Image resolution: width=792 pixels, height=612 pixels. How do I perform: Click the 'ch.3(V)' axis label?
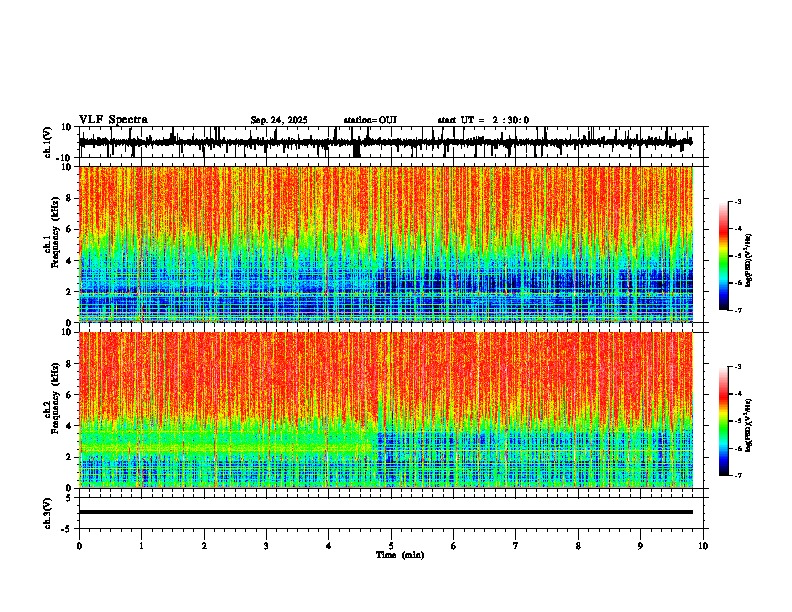(47, 514)
